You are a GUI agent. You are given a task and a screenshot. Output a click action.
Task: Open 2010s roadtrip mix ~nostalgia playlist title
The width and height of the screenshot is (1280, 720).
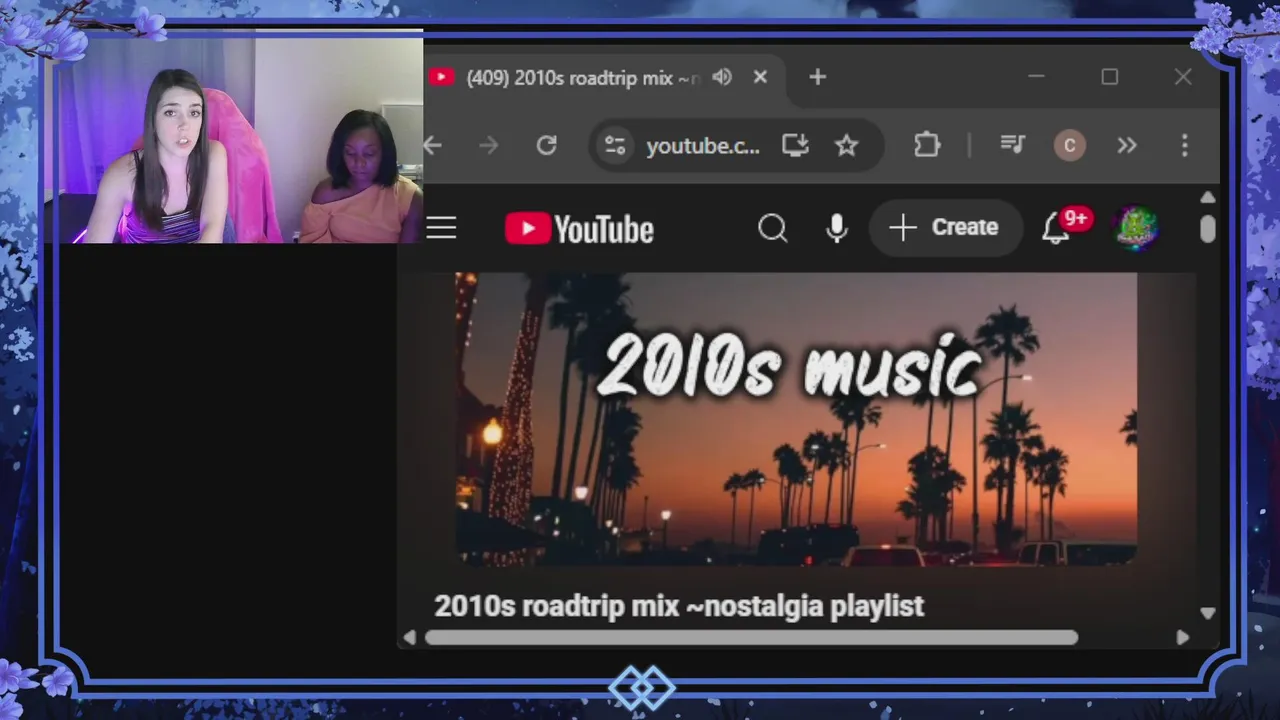tap(679, 606)
